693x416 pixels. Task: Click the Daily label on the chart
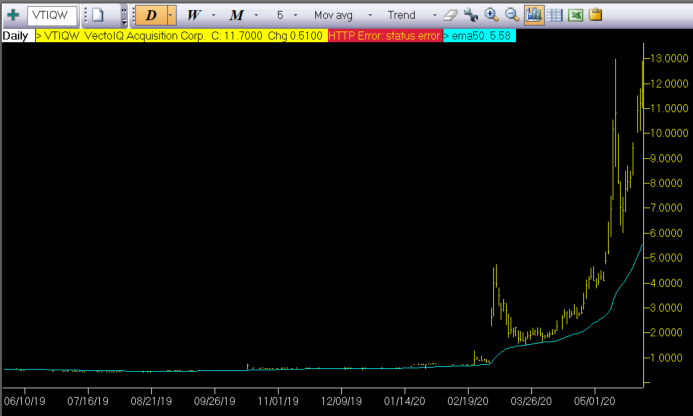click(x=15, y=36)
